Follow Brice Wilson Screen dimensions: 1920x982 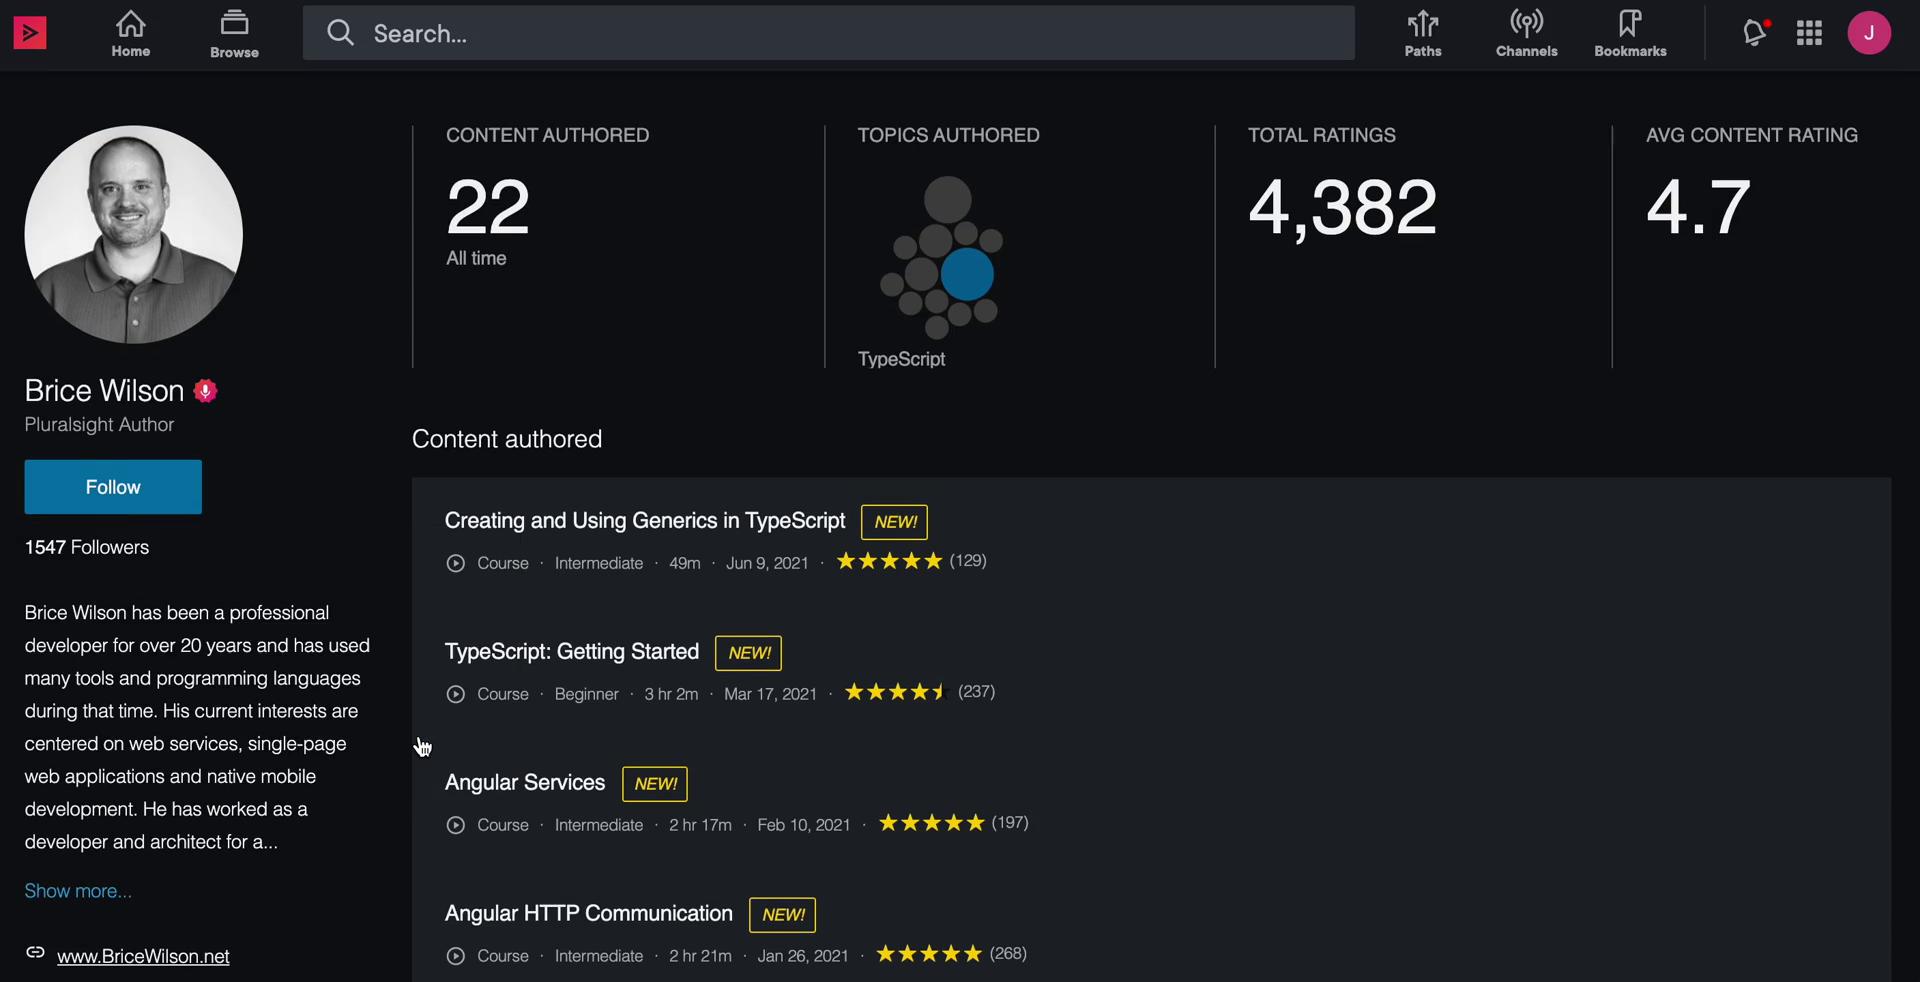[x=113, y=487]
